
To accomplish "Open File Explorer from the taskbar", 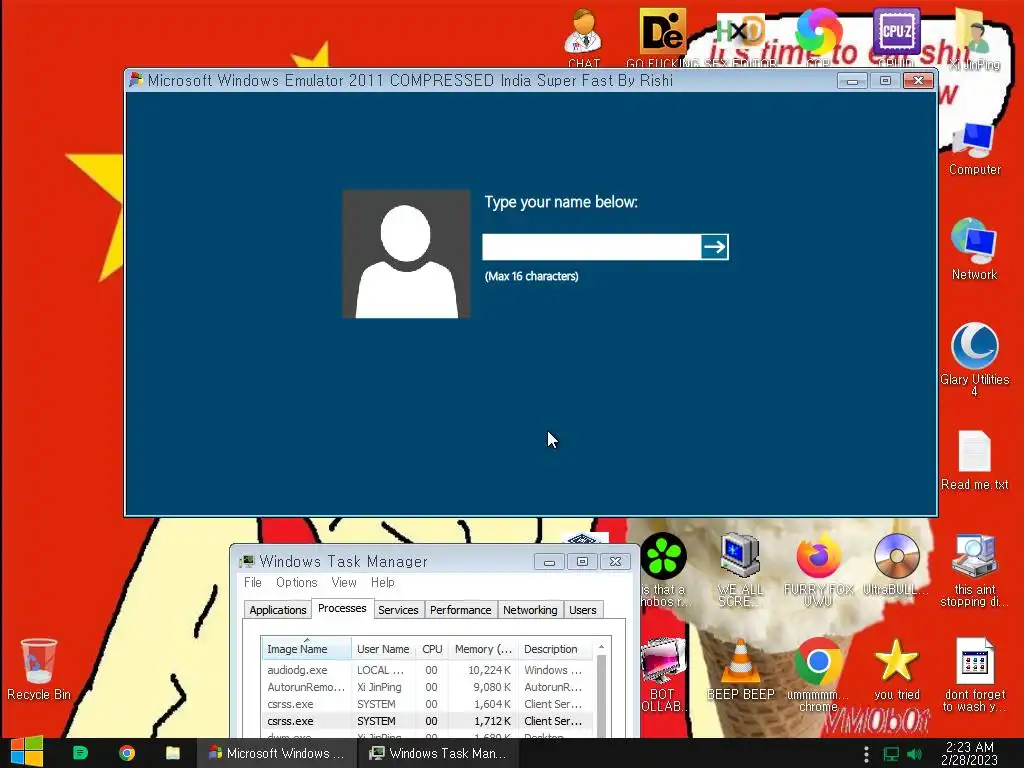I will click(172, 753).
